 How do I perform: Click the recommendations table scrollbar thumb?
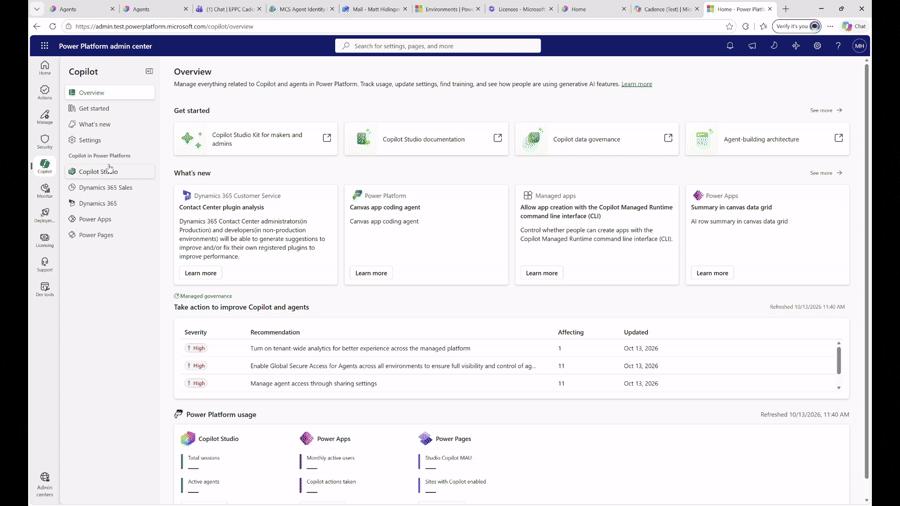[839, 360]
